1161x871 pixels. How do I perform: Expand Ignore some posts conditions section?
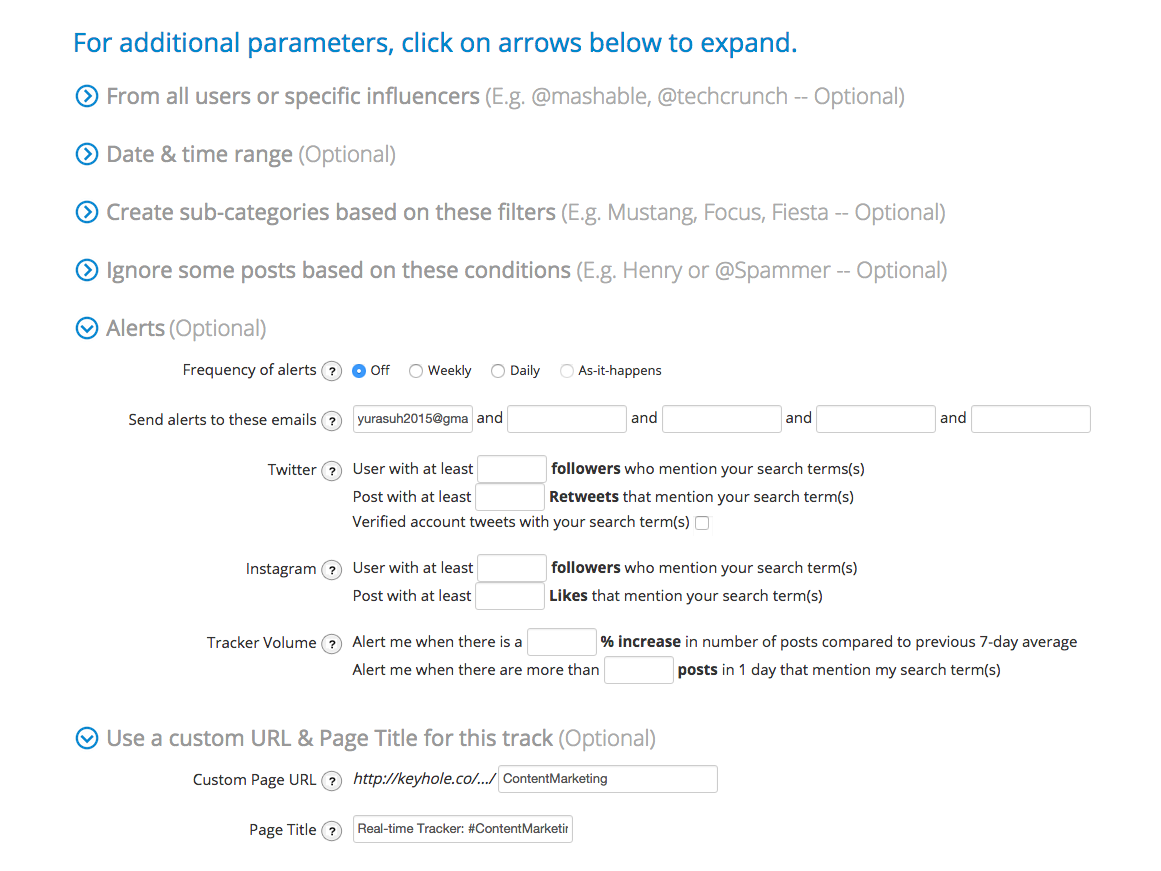coord(87,270)
